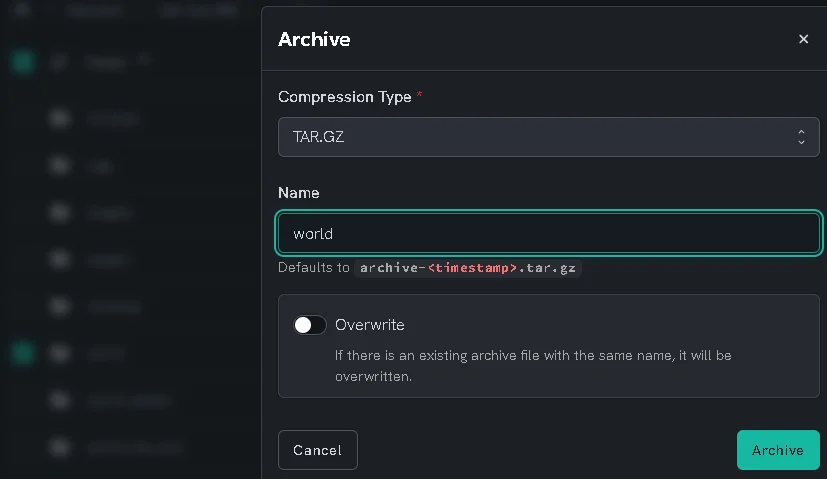The height and width of the screenshot is (479, 827).
Task: Click the Name field label
Action: pos(299,193)
